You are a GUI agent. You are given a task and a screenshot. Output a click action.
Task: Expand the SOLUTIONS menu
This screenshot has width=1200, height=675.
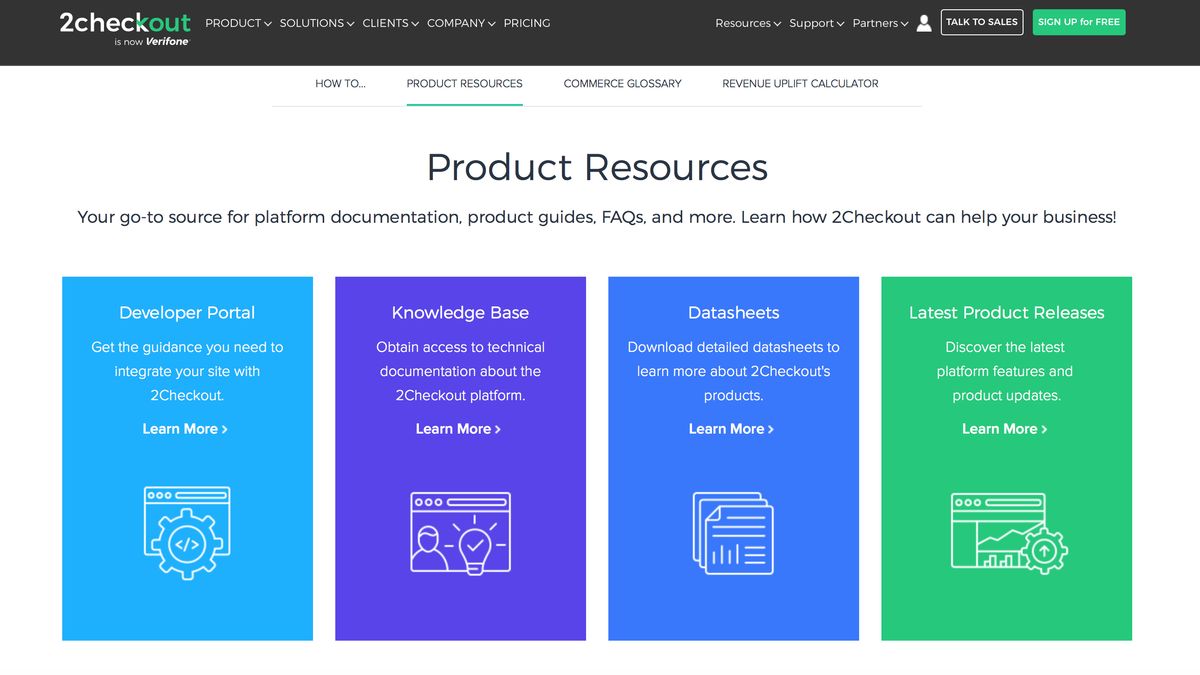(311, 22)
